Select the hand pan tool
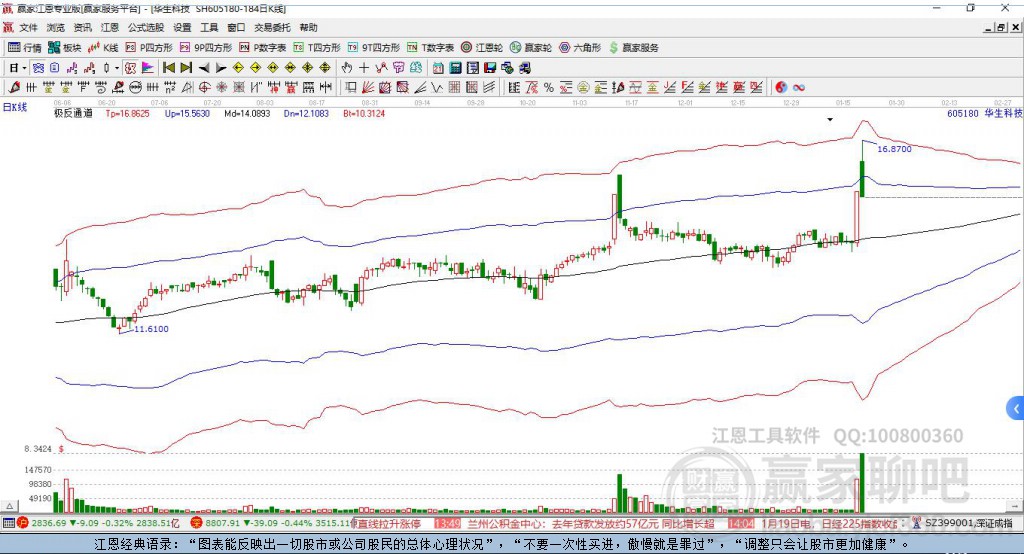The height and width of the screenshot is (554, 1024). pyautogui.click(x=347, y=68)
